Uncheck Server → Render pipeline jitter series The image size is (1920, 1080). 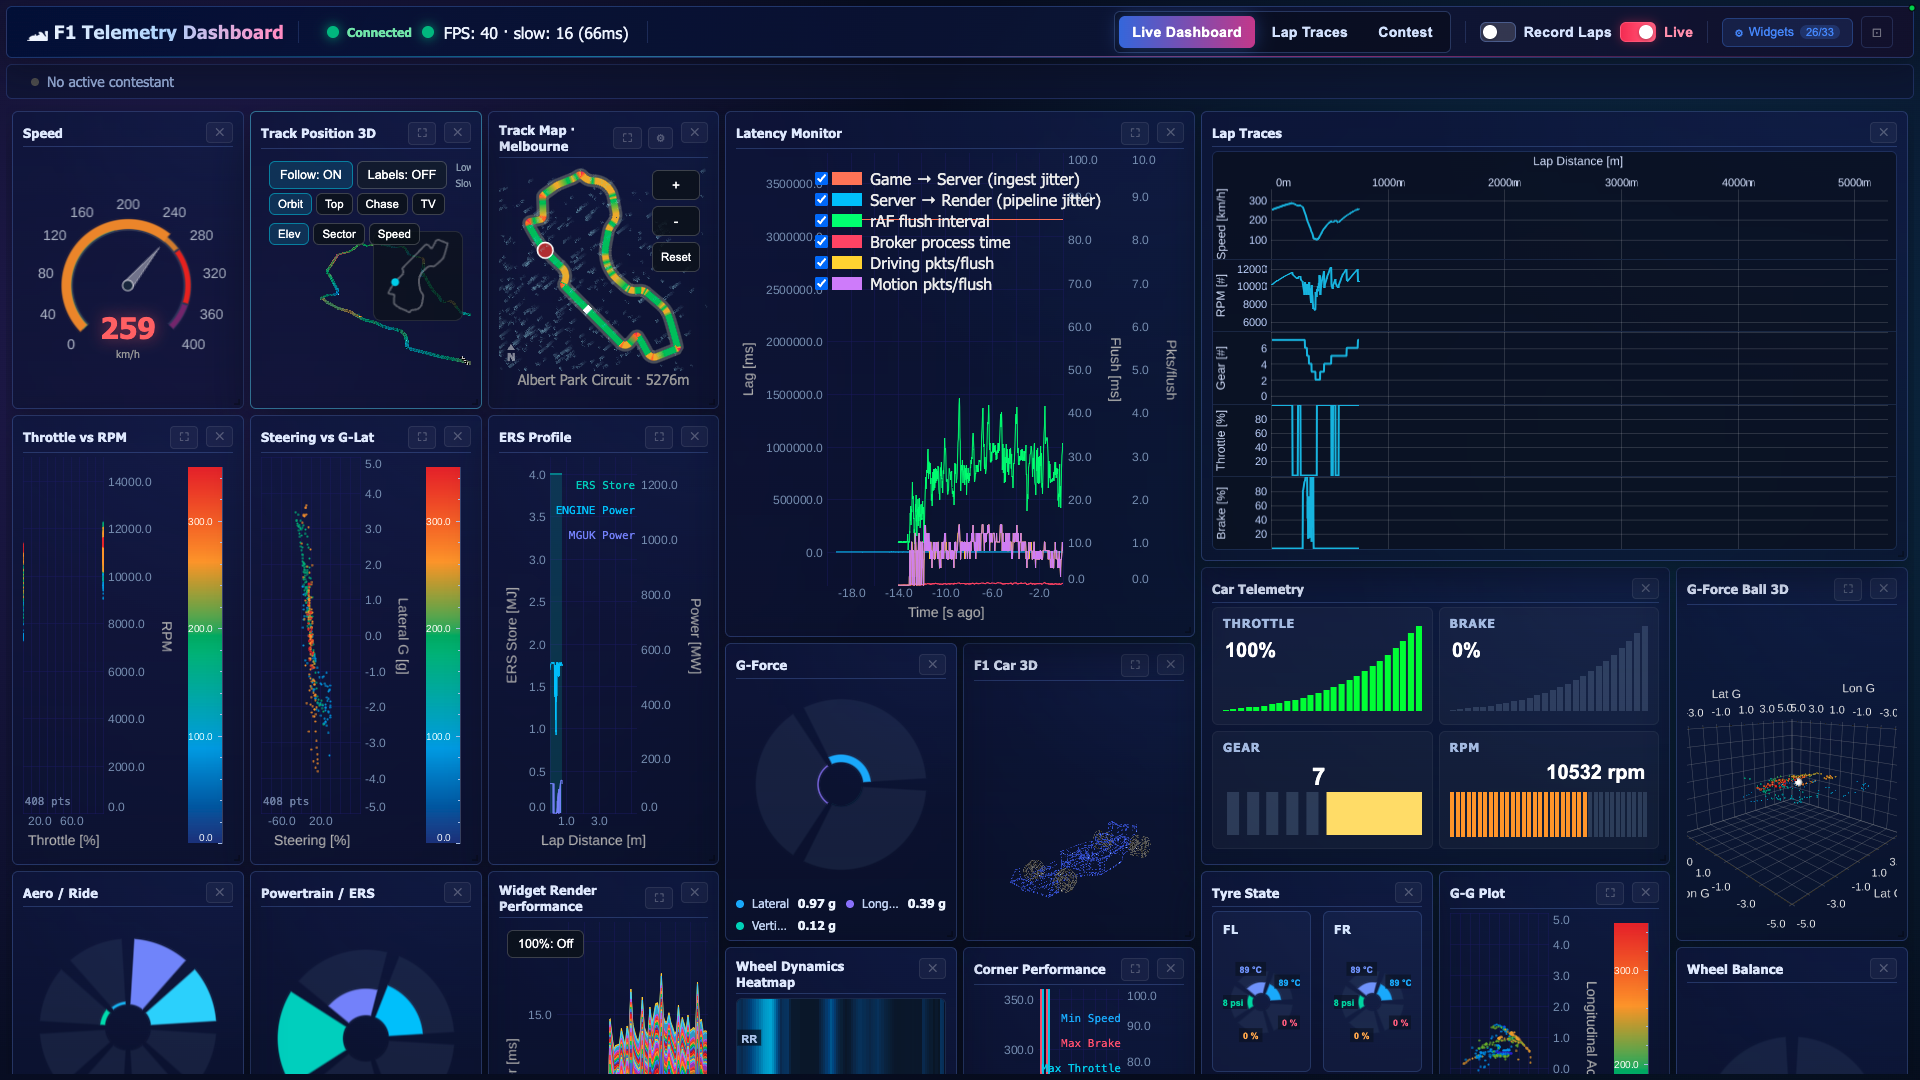(821, 200)
